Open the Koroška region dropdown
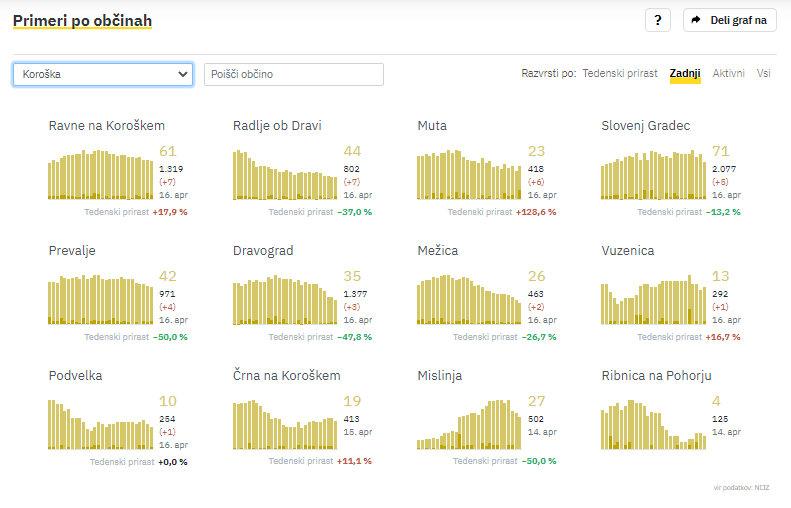Viewport: 791px width, 508px height. coord(103,74)
